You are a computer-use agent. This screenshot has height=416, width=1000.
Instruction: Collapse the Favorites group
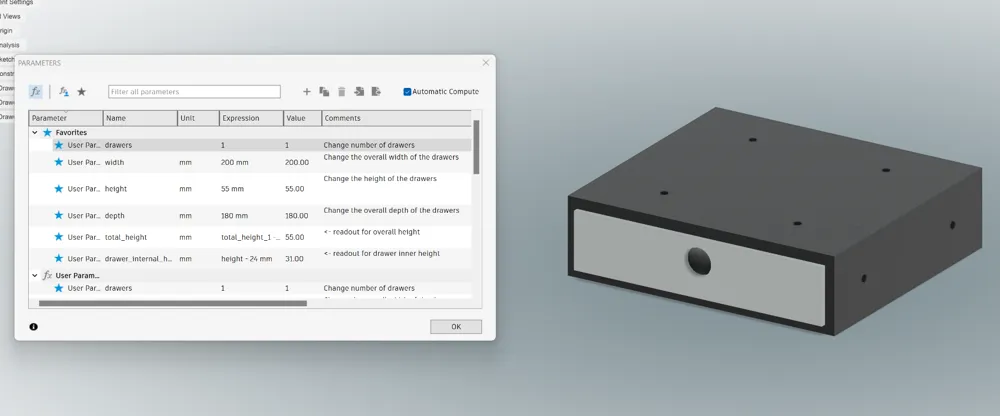click(35, 133)
